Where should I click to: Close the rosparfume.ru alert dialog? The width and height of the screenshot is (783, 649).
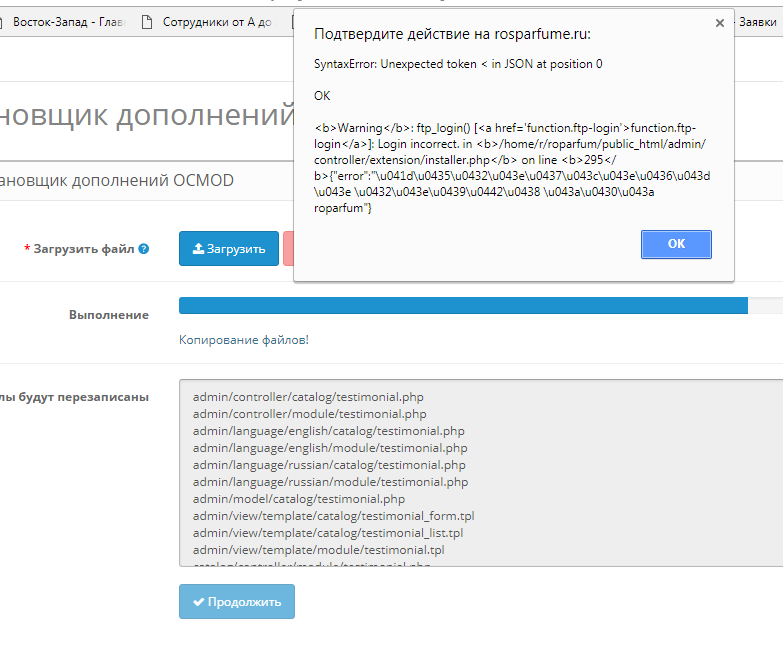720,23
